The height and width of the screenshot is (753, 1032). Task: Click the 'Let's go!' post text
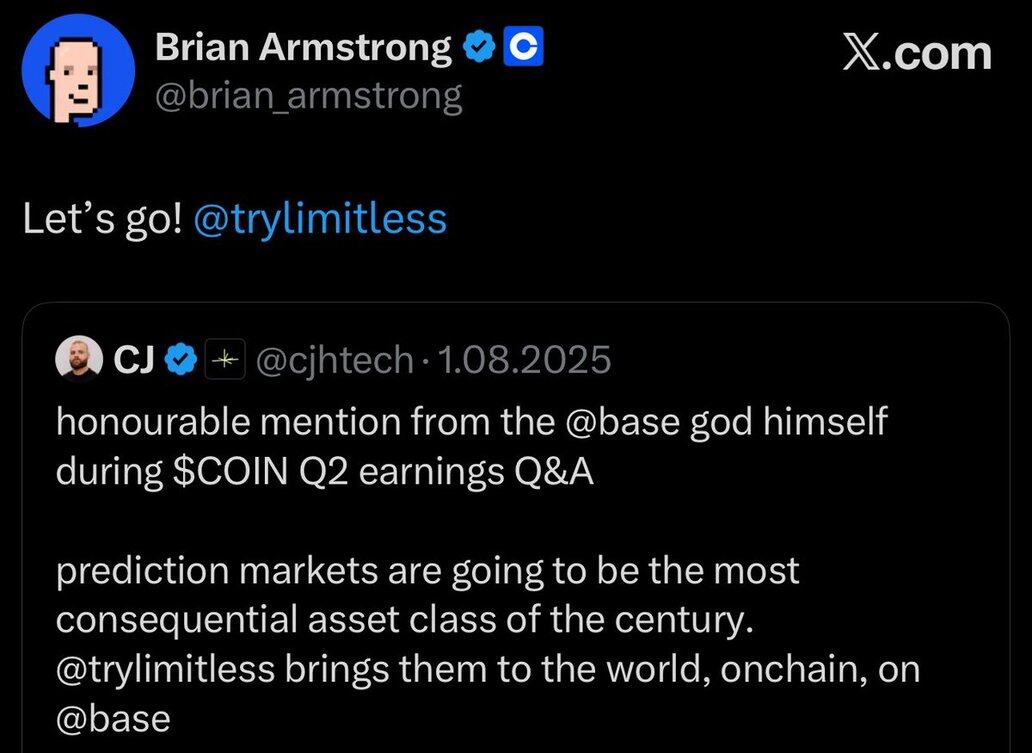[103, 219]
